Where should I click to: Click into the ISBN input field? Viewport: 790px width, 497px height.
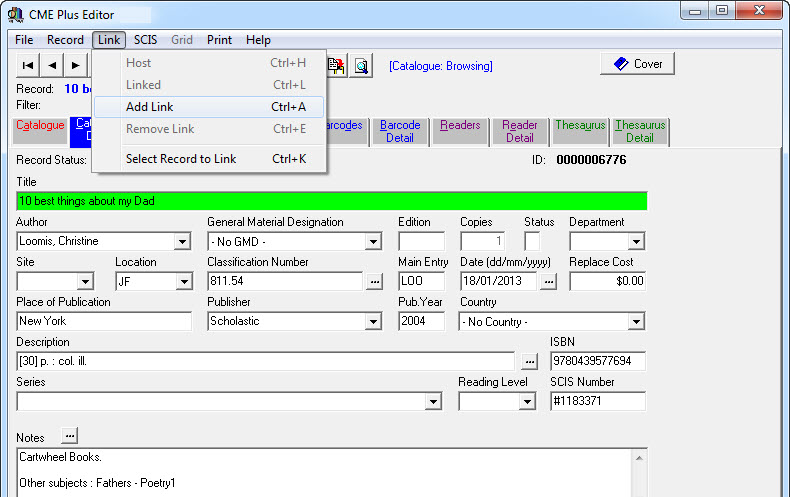(x=597, y=361)
